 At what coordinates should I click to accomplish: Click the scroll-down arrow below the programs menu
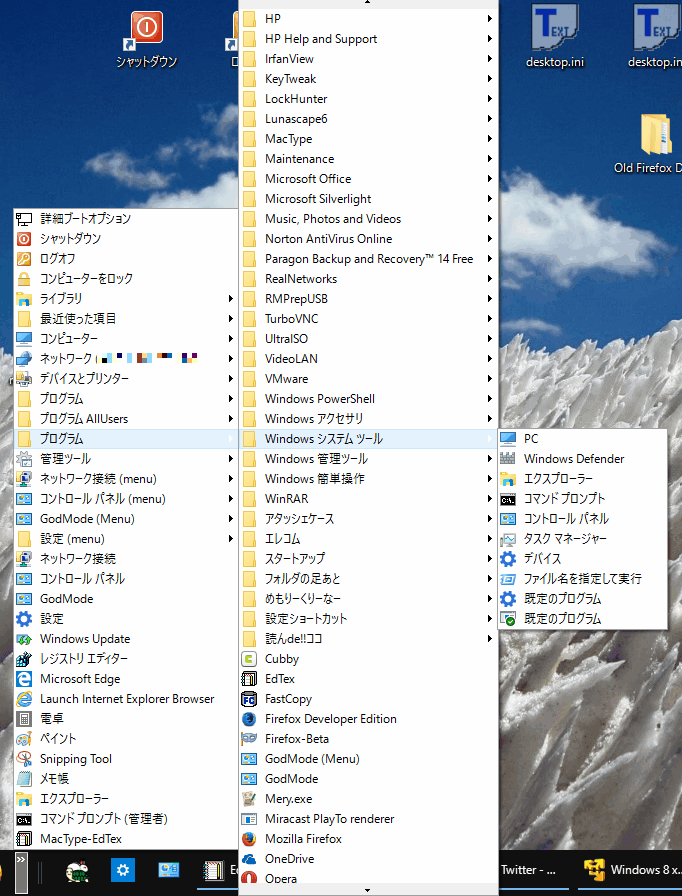368,890
